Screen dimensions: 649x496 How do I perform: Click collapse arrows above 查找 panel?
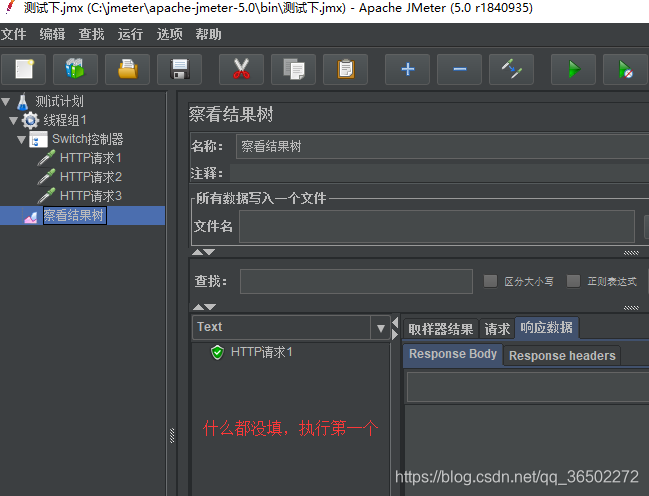point(203,252)
